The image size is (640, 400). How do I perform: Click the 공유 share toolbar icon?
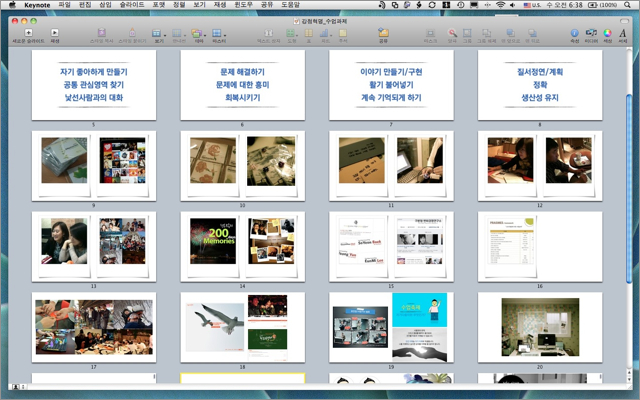(x=383, y=36)
